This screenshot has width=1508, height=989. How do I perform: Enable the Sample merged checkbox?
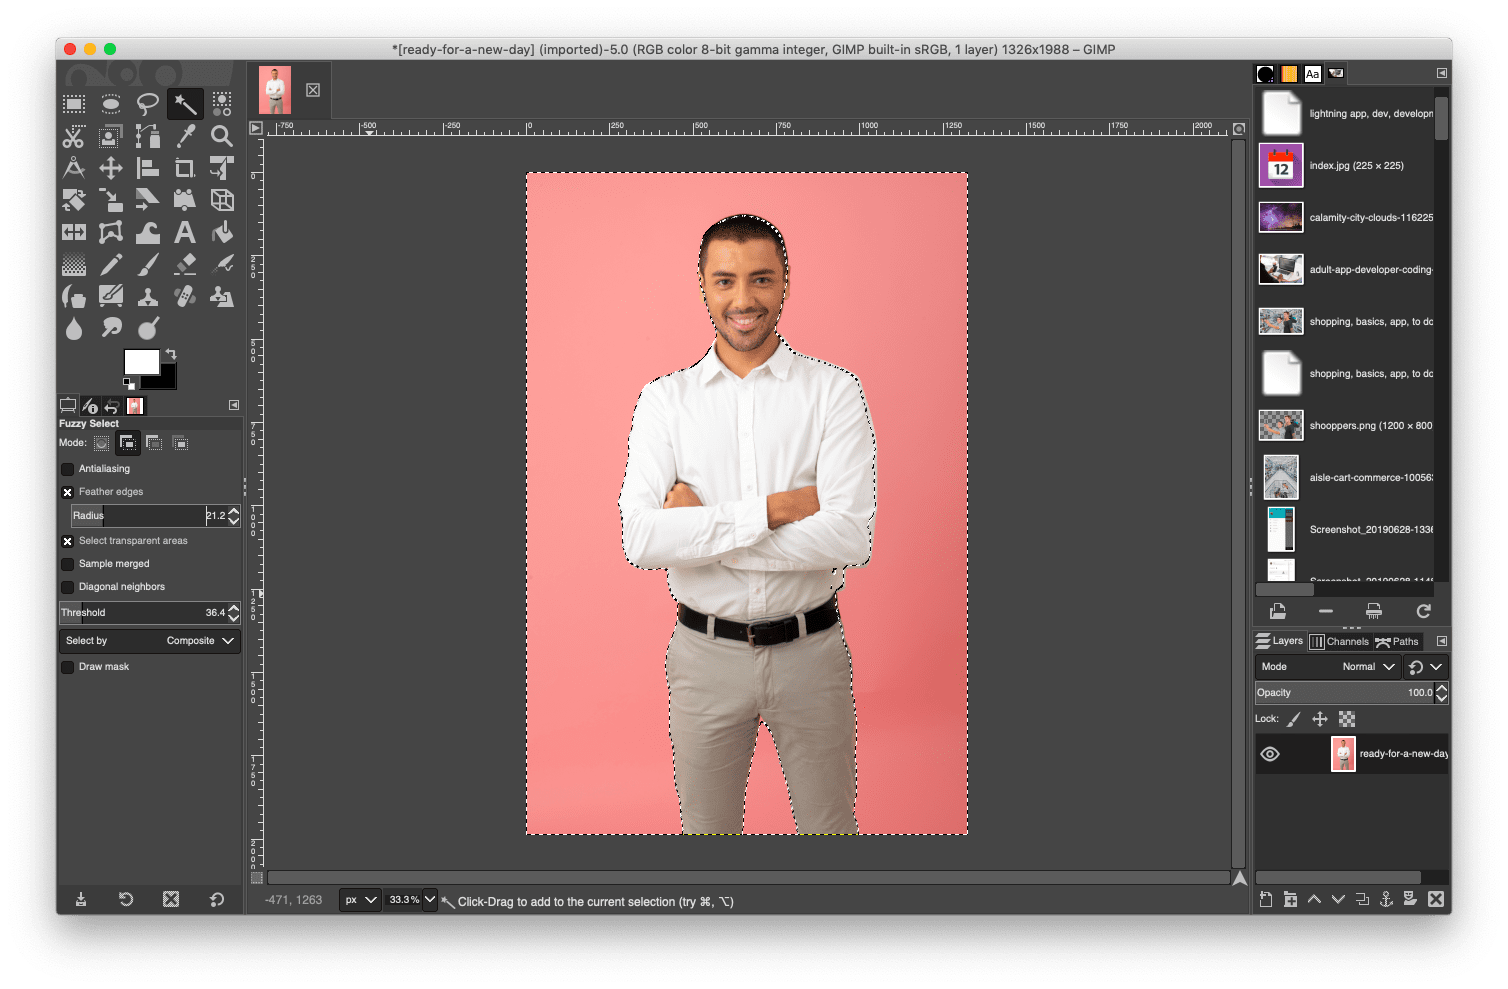[68, 564]
